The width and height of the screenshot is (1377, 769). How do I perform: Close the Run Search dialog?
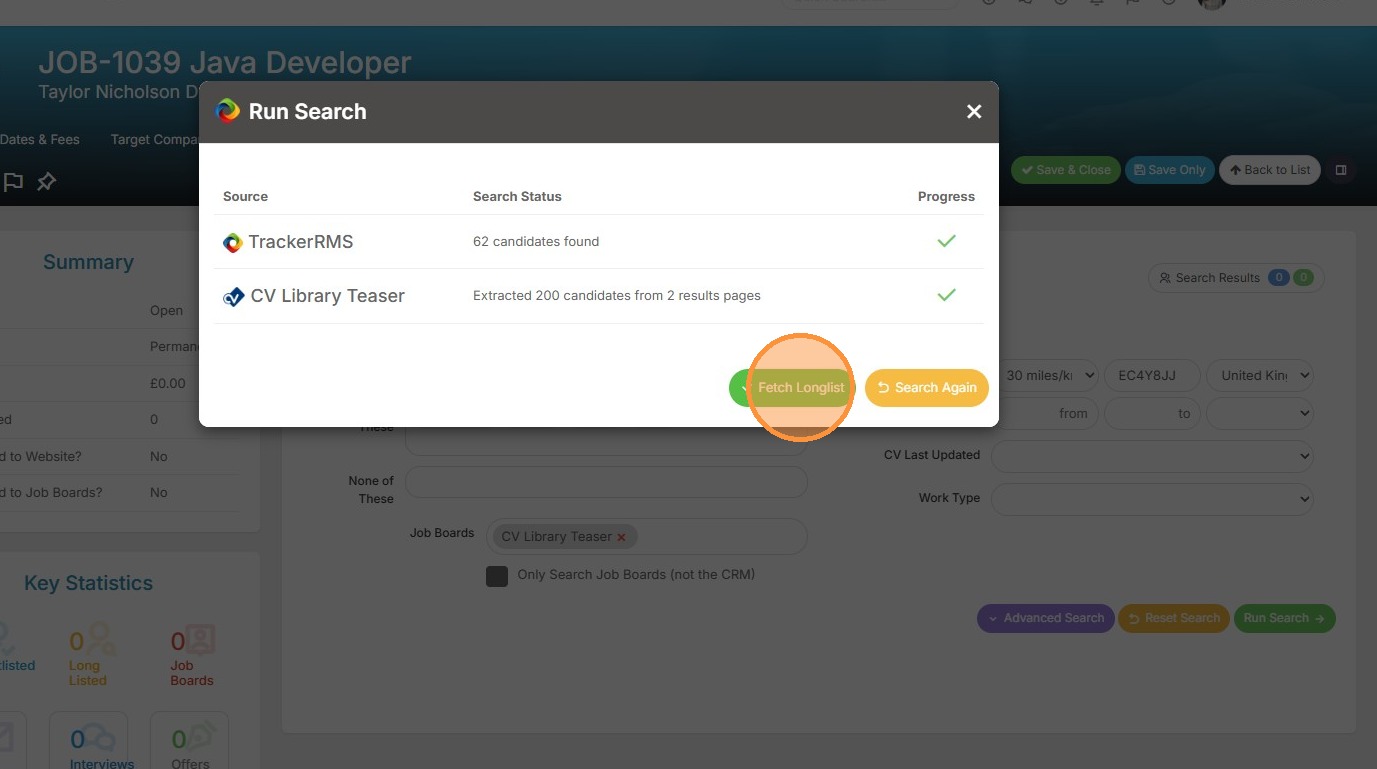(x=974, y=112)
